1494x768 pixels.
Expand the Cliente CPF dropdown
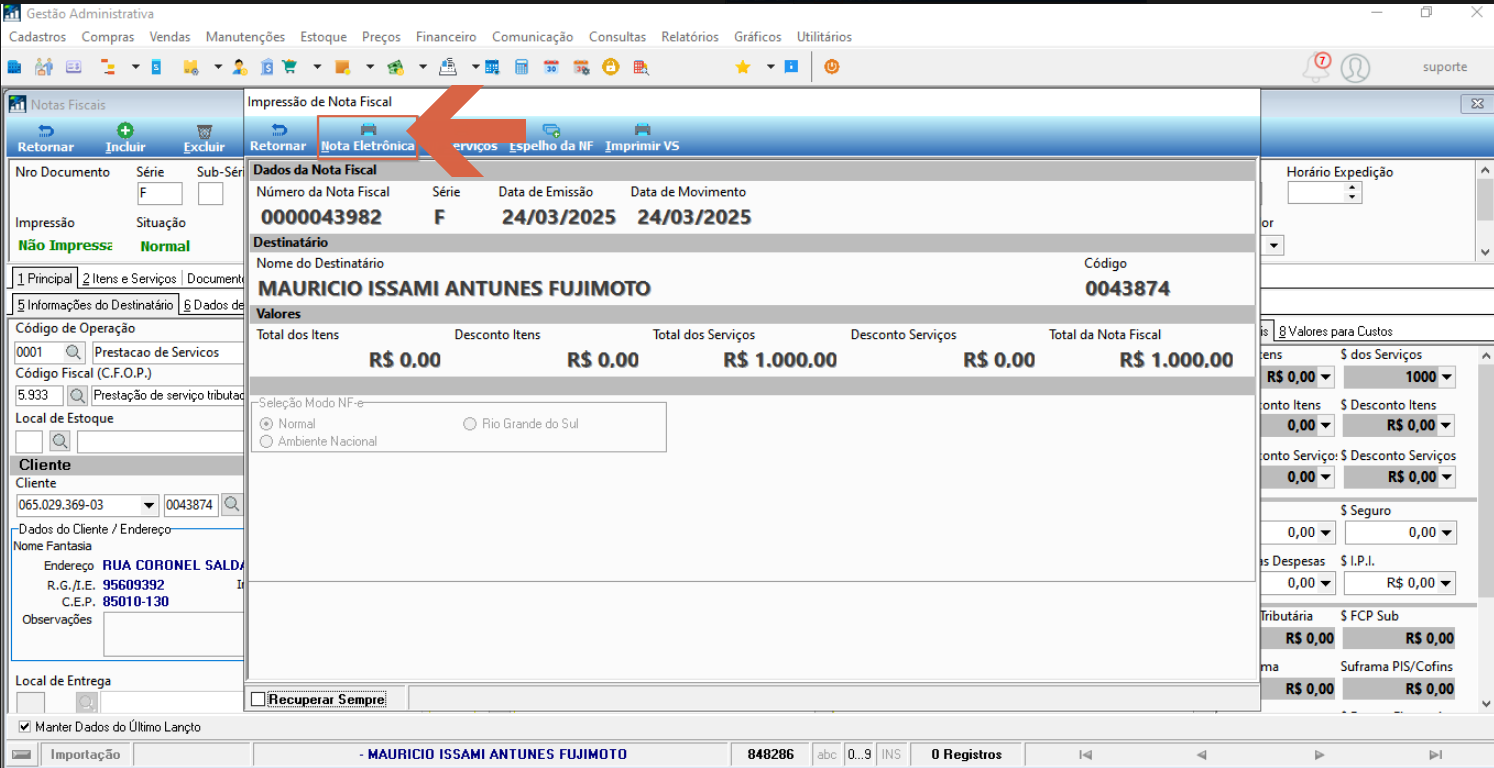pyautogui.click(x=150, y=505)
